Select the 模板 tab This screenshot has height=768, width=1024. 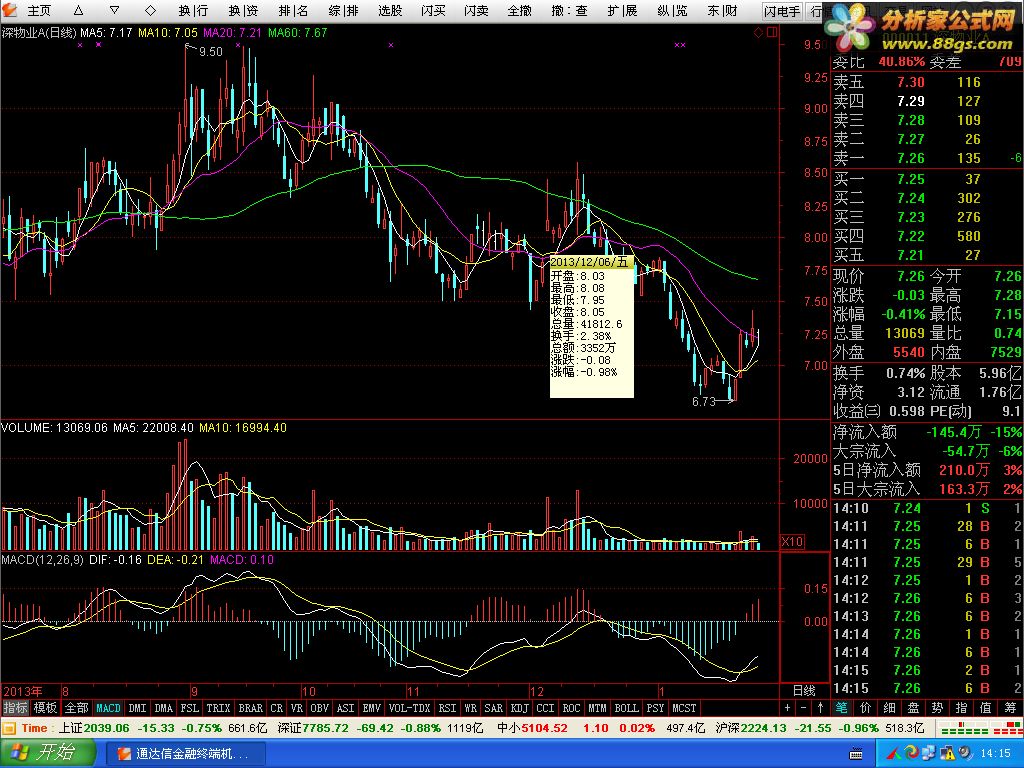click(x=46, y=708)
